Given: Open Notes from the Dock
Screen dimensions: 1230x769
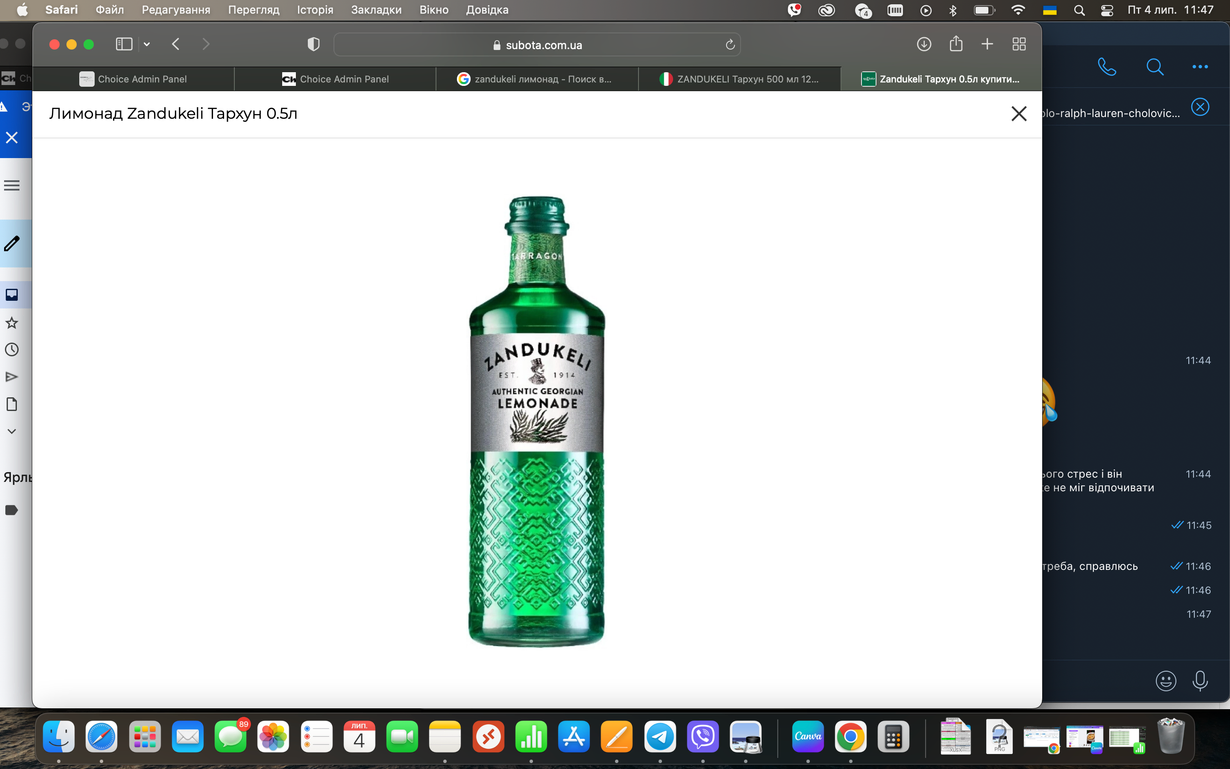Looking at the screenshot, I should point(445,737).
